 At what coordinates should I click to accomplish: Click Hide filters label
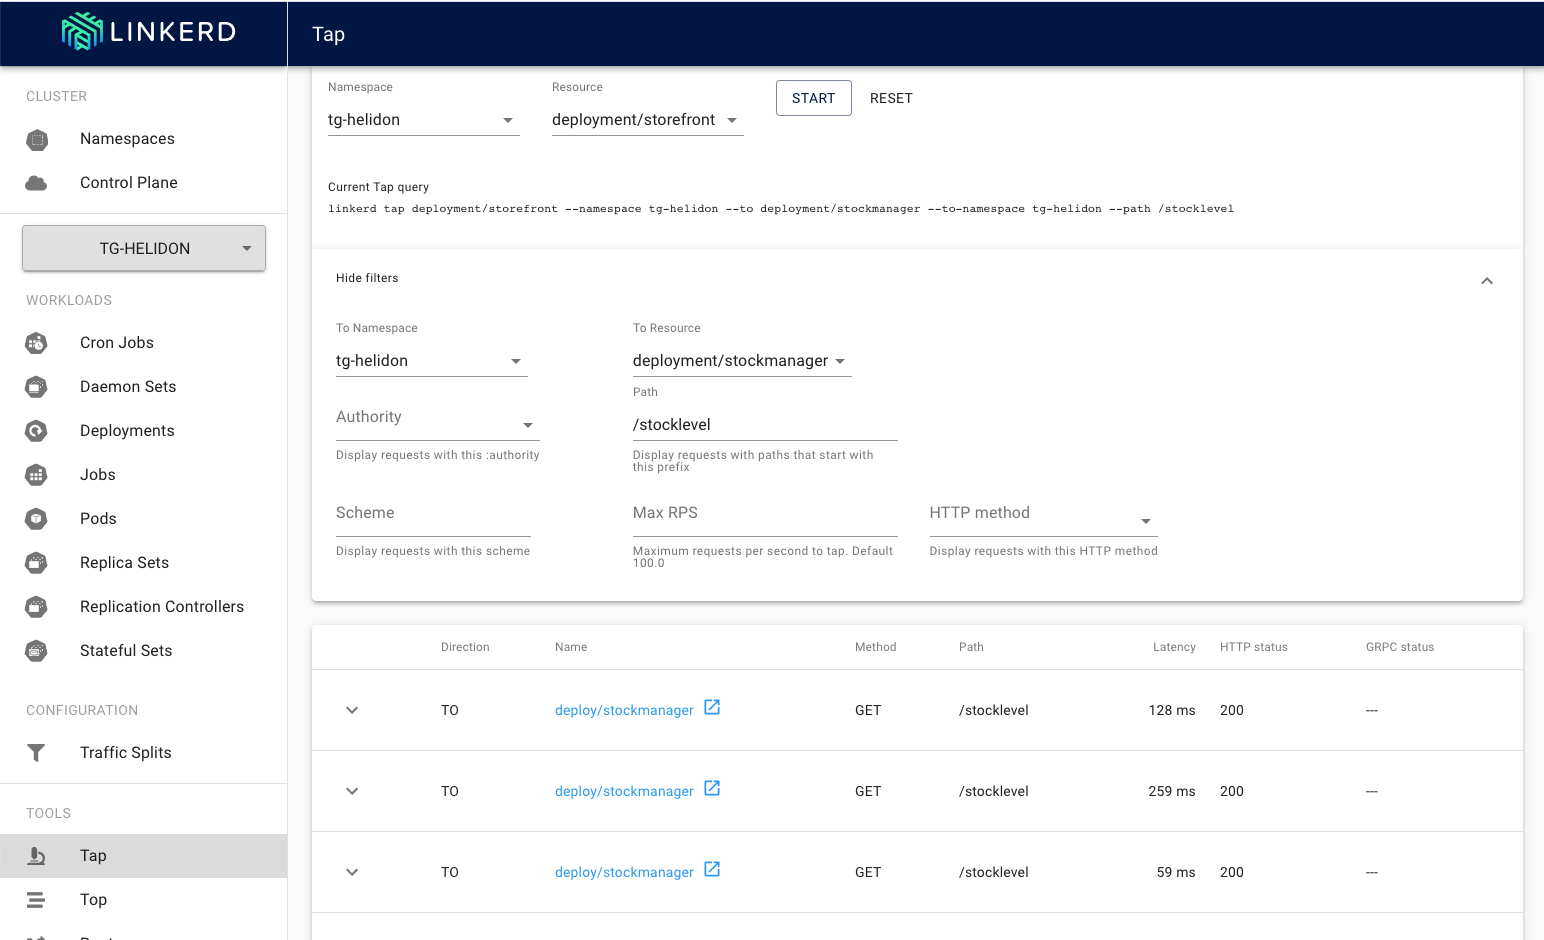[367, 278]
